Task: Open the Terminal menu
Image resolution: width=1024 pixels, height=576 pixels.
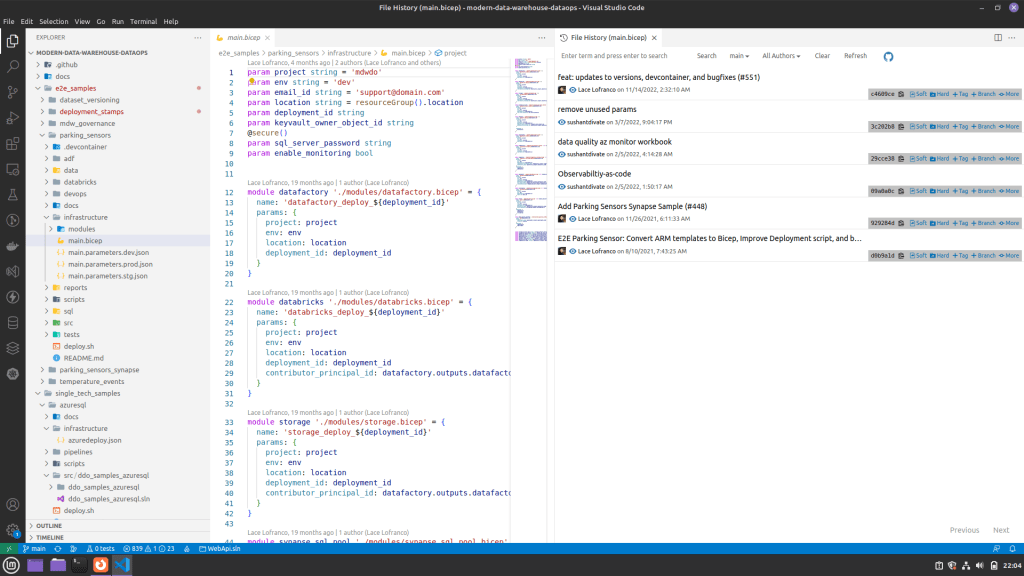Action: (143, 21)
